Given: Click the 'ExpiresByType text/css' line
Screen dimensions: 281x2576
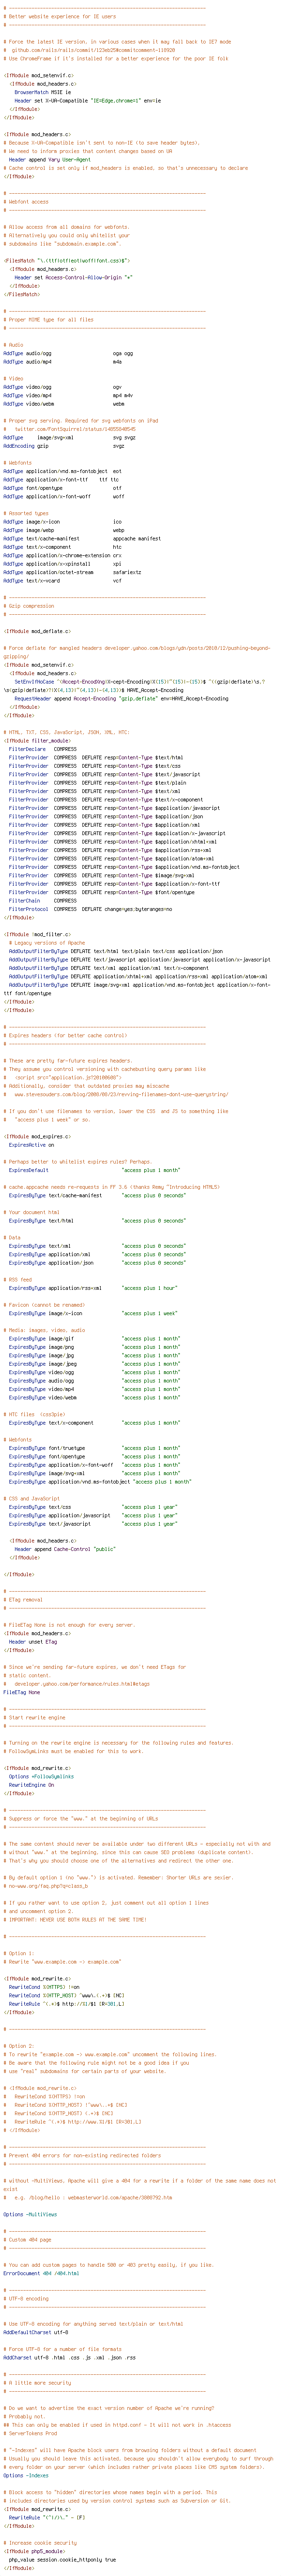Looking at the screenshot, I should (93, 1508).
